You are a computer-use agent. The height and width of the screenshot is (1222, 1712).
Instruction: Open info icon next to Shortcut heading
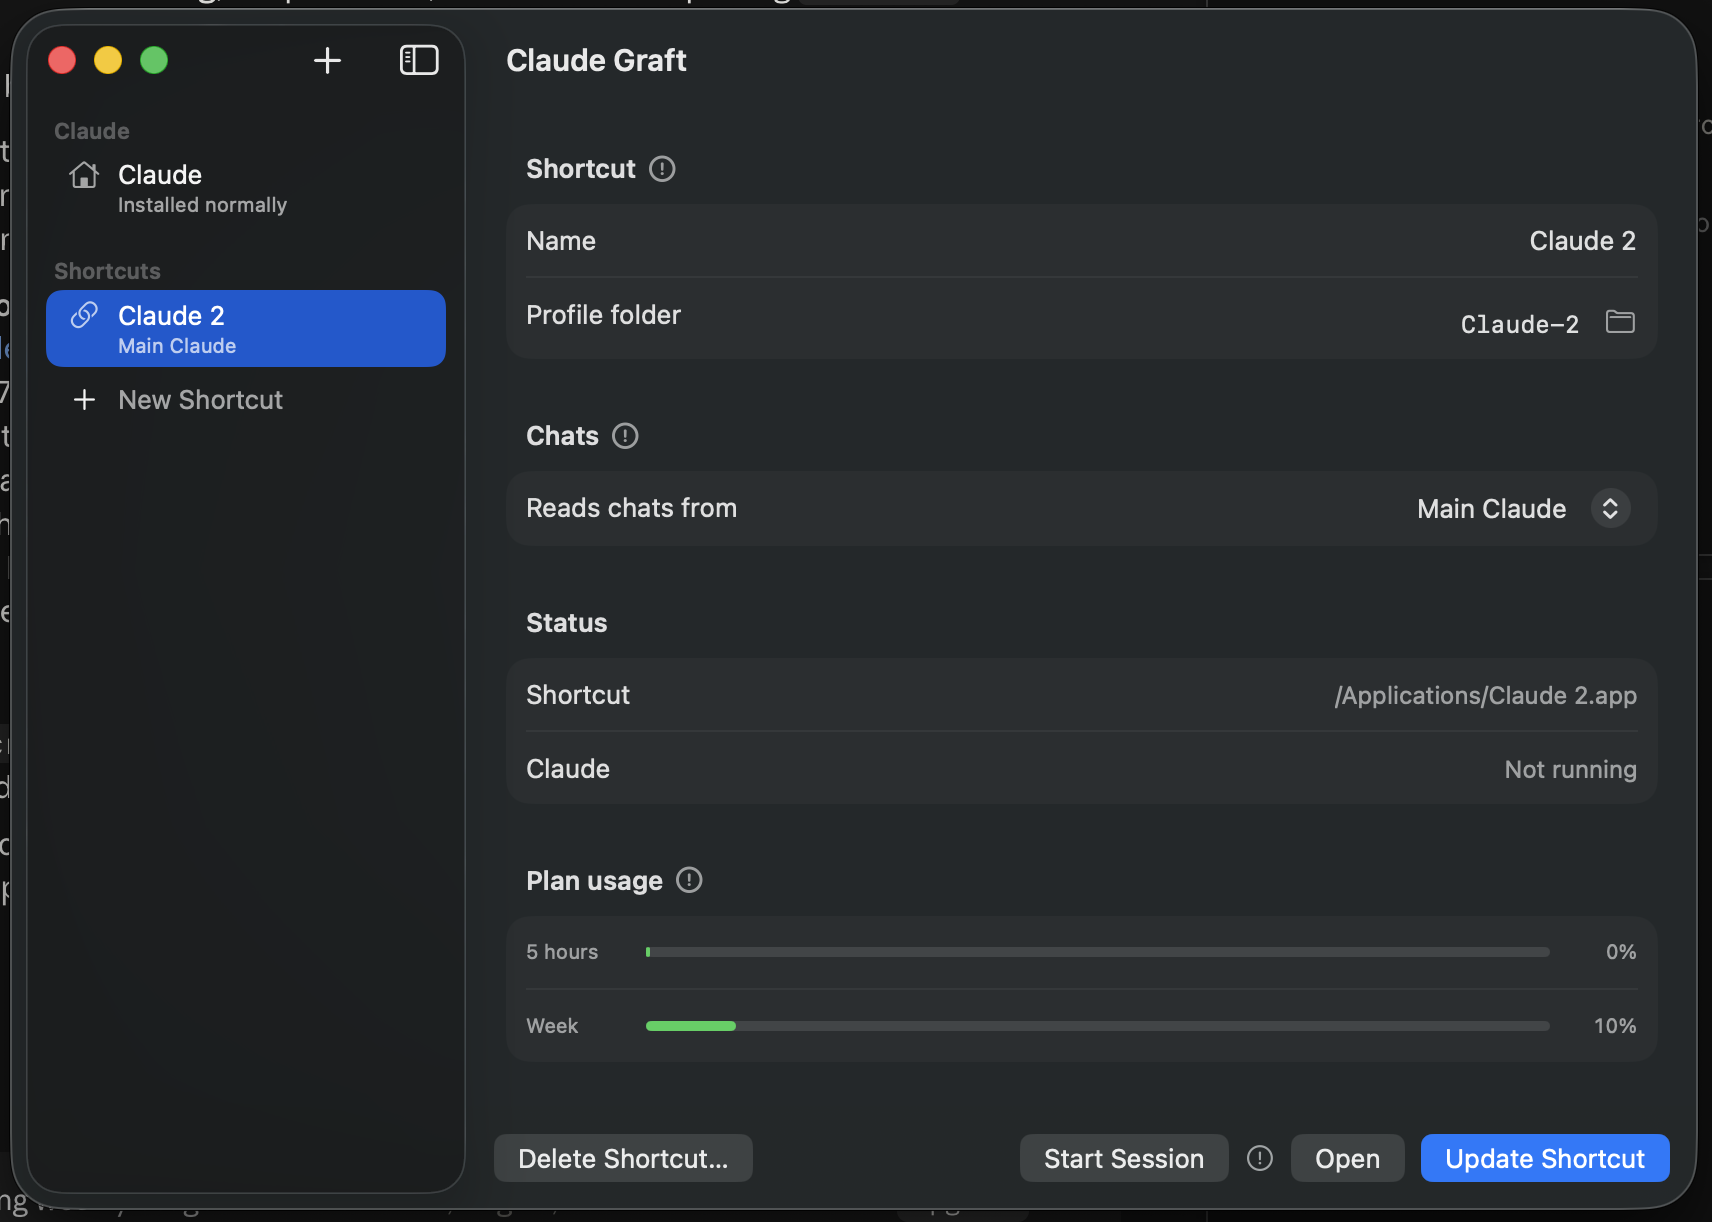(662, 169)
